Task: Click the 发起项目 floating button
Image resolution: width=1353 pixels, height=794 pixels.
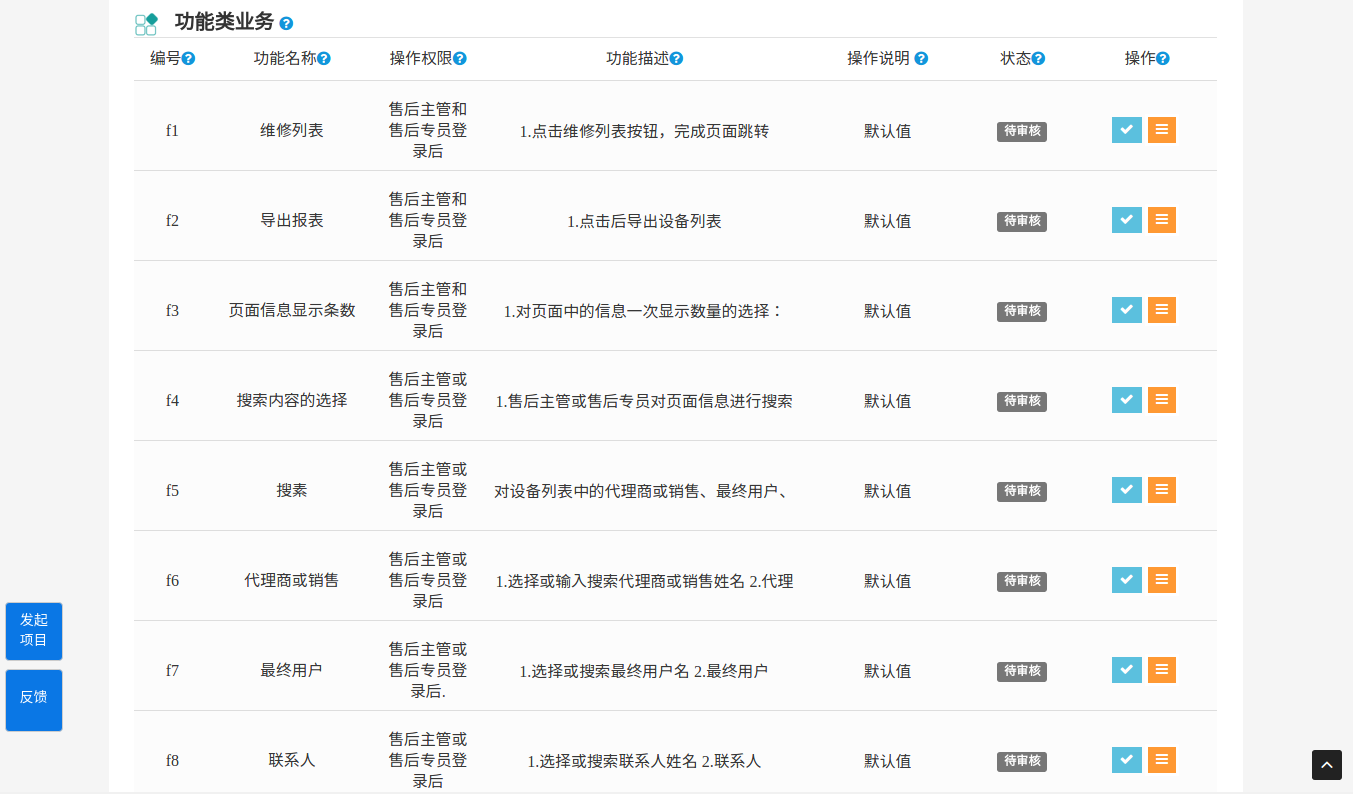Action: pyautogui.click(x=34, y=631)
